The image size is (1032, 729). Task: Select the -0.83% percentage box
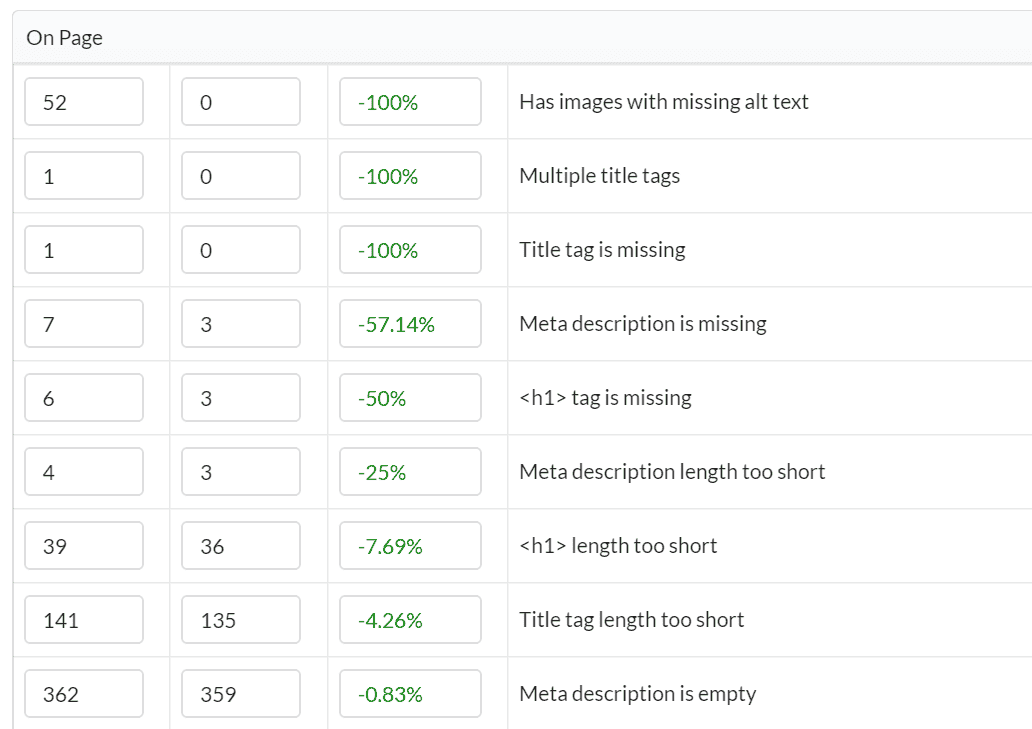click(x=409, y=693)
